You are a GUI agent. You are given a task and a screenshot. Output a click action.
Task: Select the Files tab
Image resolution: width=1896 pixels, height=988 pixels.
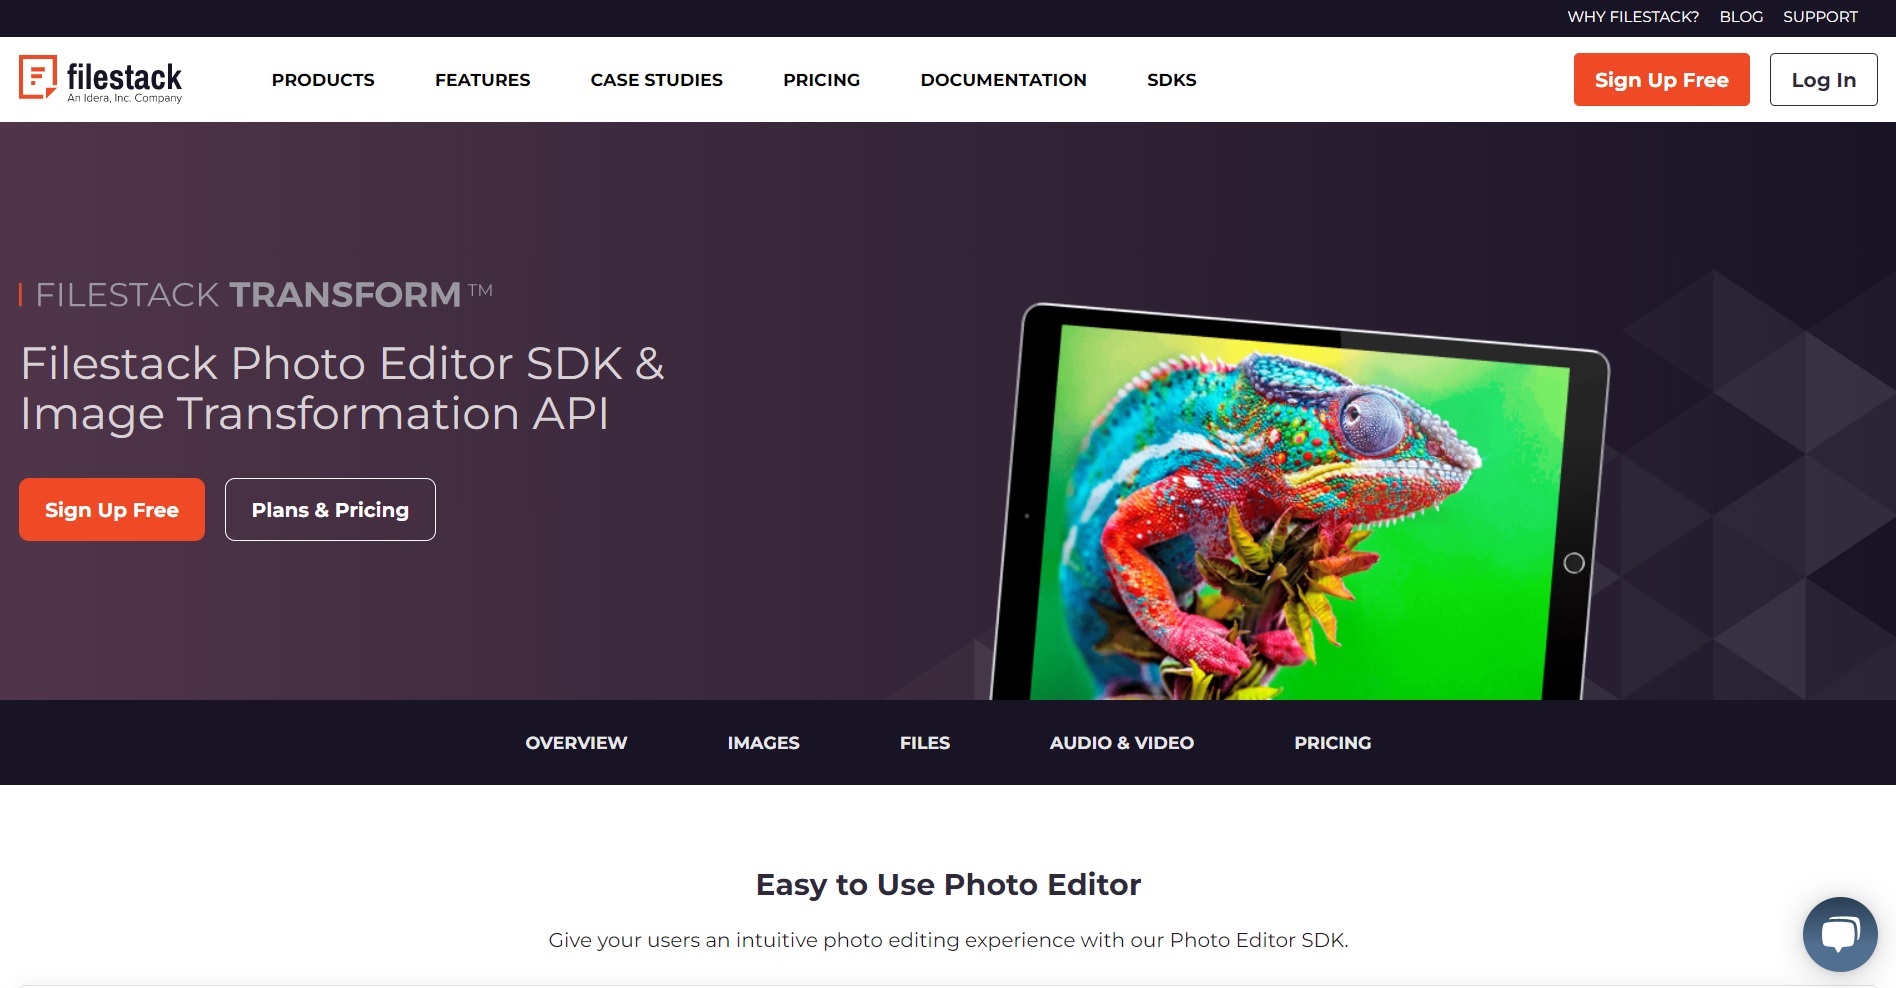[924, 743]
